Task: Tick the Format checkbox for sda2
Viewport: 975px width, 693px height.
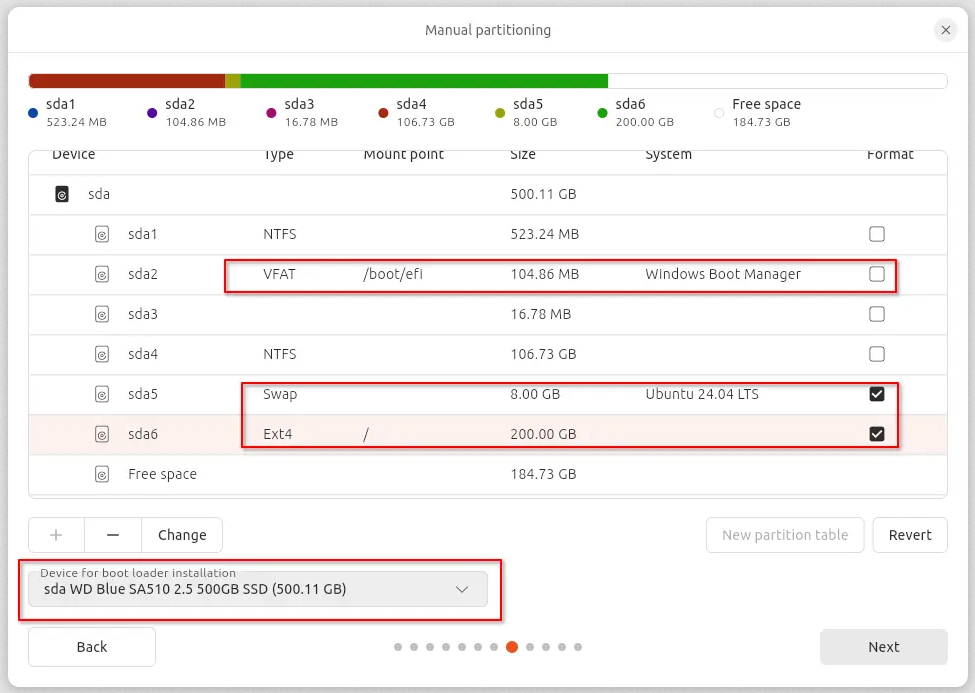Action: coord(877,274)
